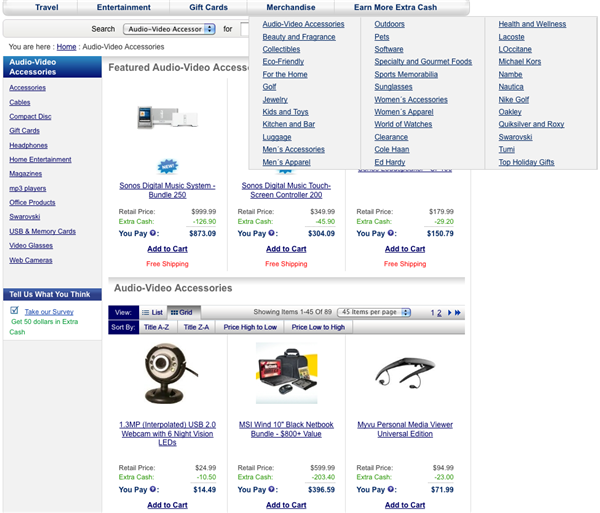The image size is (600, 513).
Task: Click the You Pay info icon beside $14.49
Action: tap(153, 489)
